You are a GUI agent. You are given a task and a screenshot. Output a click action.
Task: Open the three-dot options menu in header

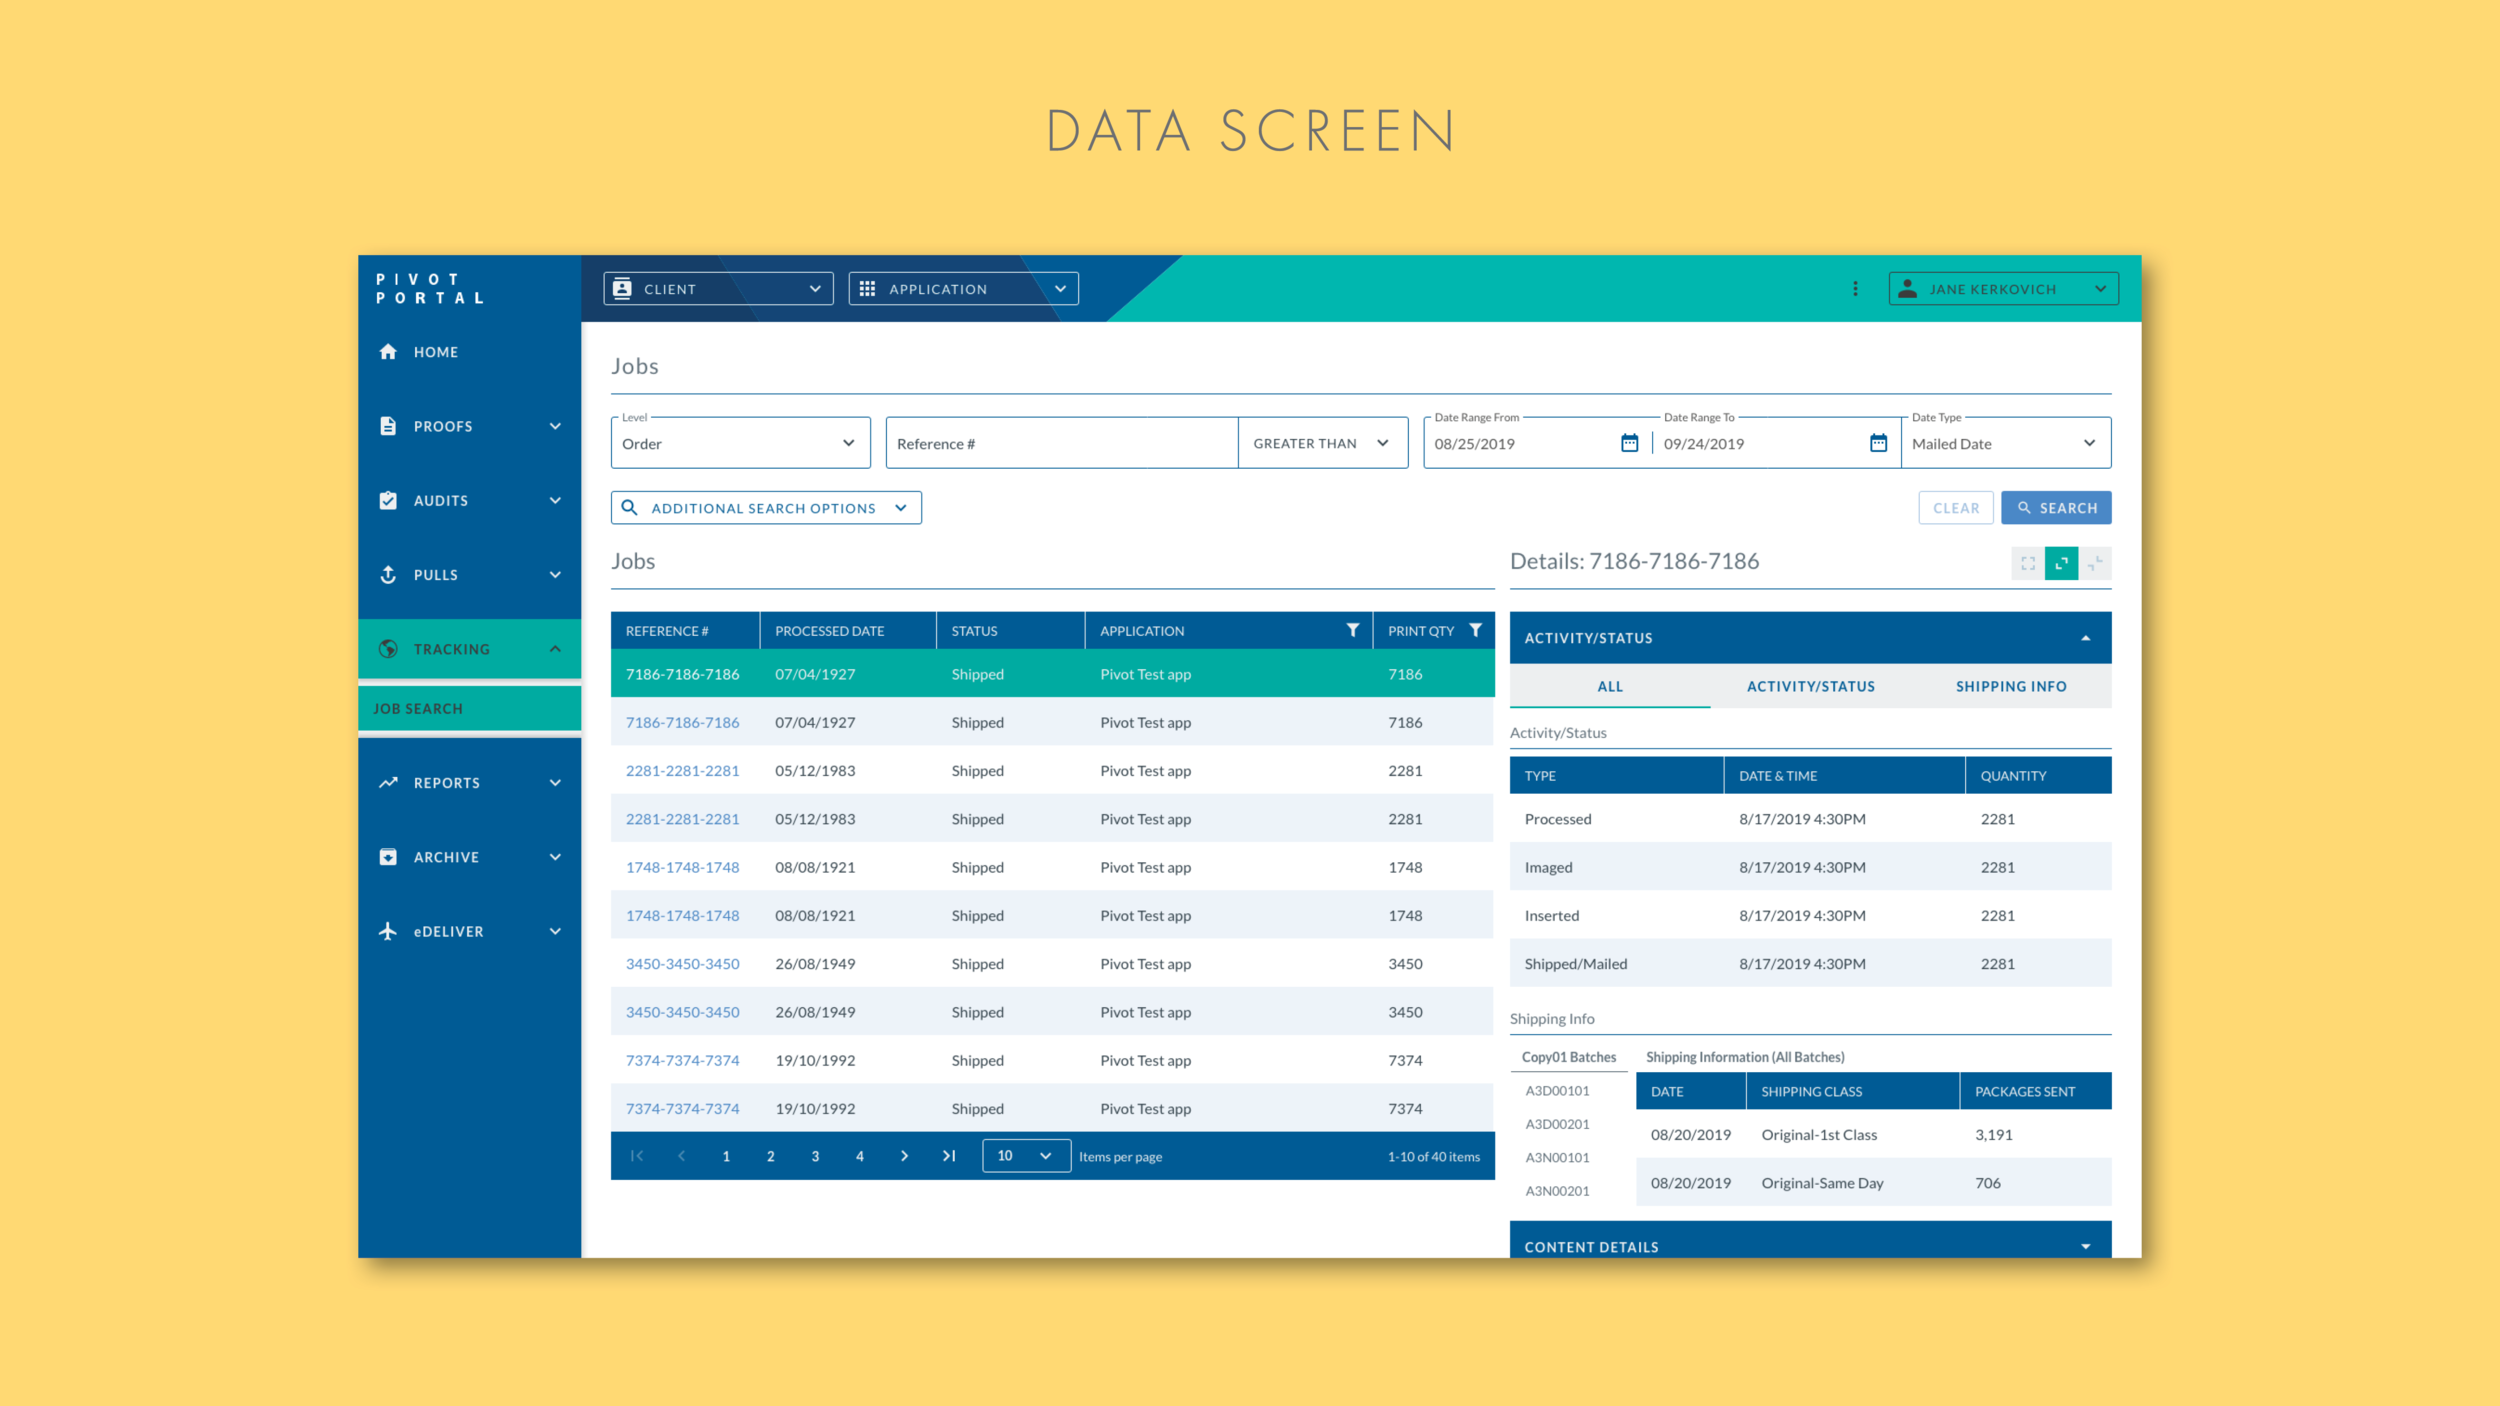point(1855,289)
